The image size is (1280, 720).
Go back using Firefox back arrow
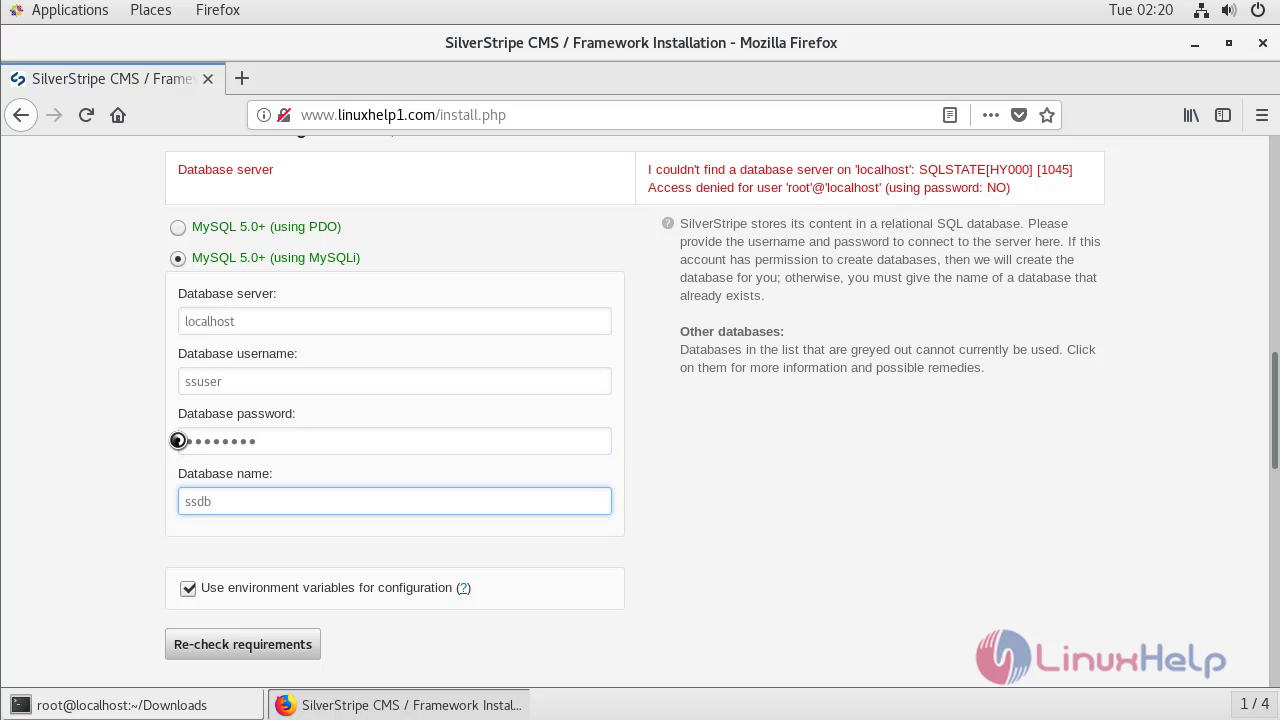[21, 115]
